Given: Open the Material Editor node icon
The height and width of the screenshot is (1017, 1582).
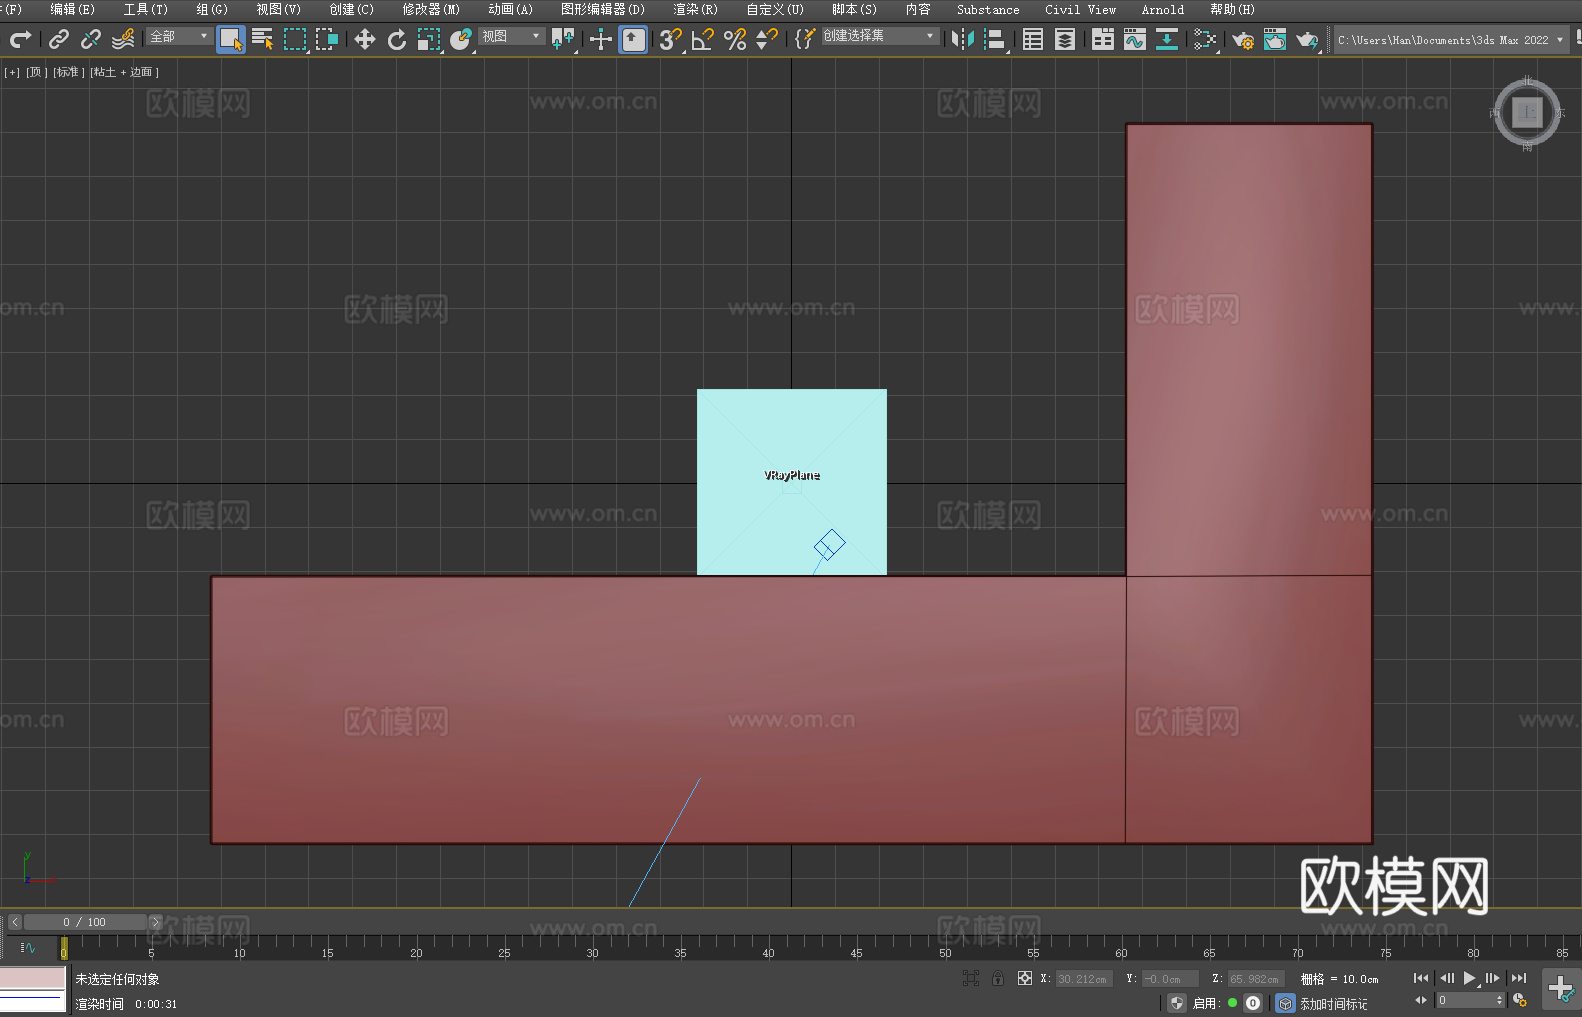Looking at the screenshot, I should [x=1205, y=39].
